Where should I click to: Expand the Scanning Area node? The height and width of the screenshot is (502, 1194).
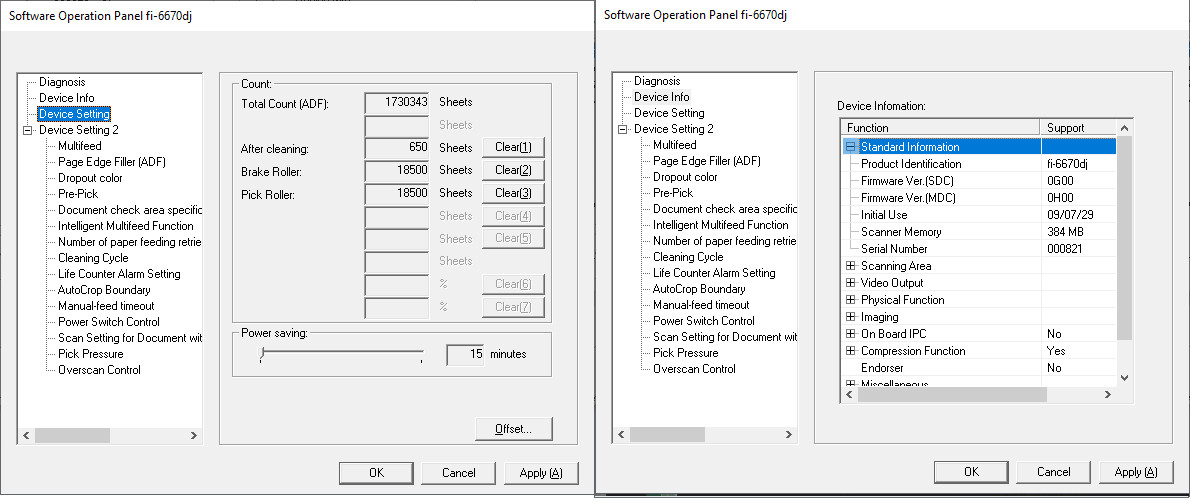[x=851, y=267]
